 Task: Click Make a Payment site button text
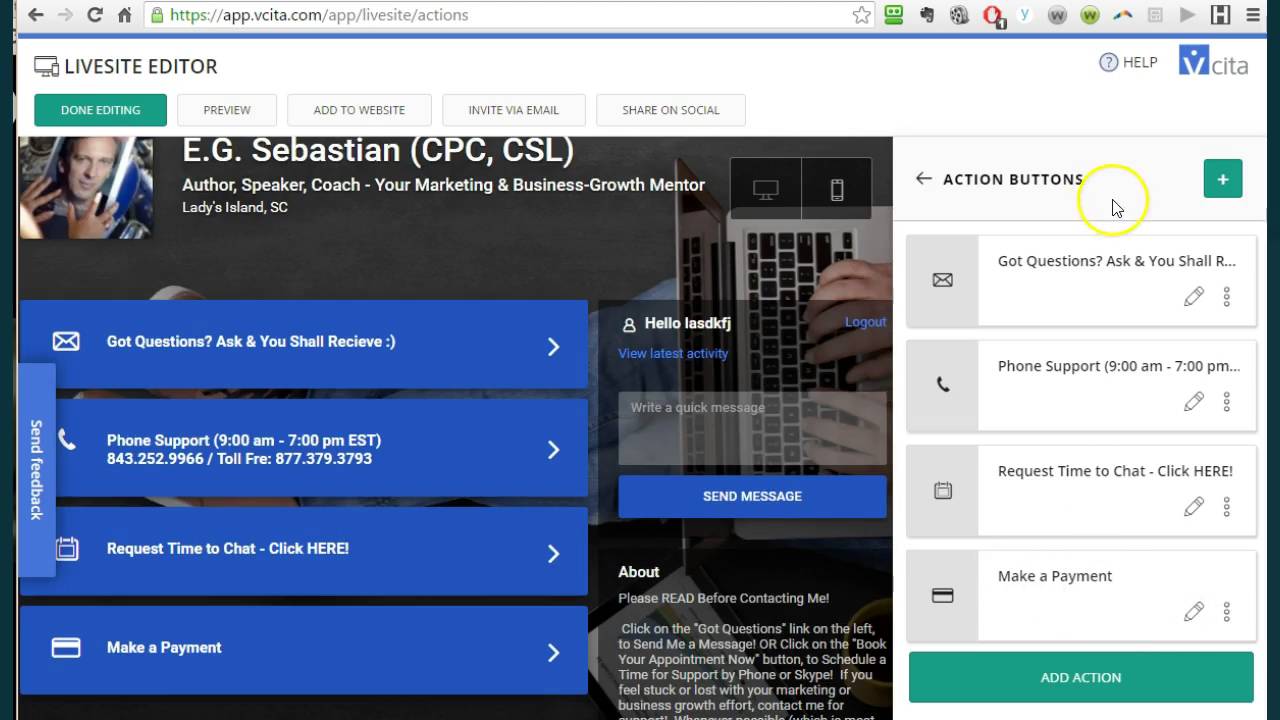click(x=164, y=647)
